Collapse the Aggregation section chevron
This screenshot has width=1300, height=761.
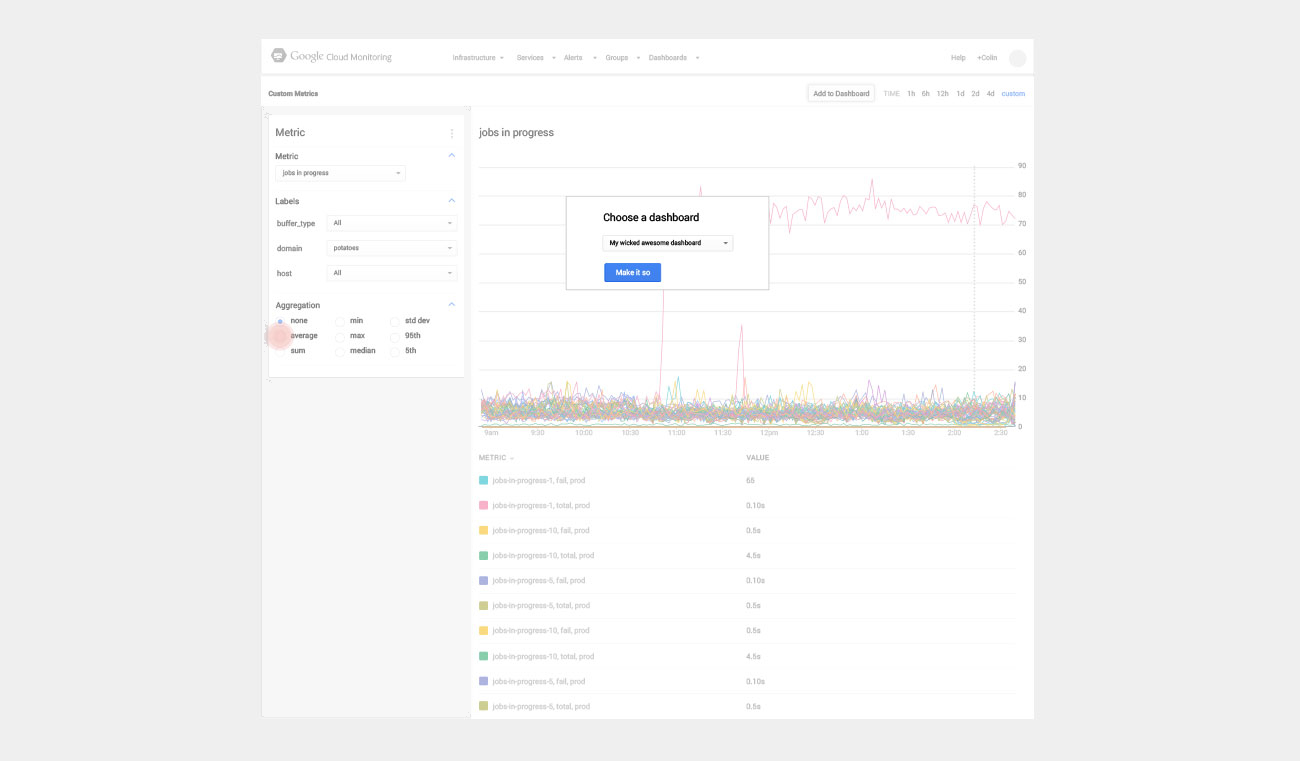[x=451, y=305]
